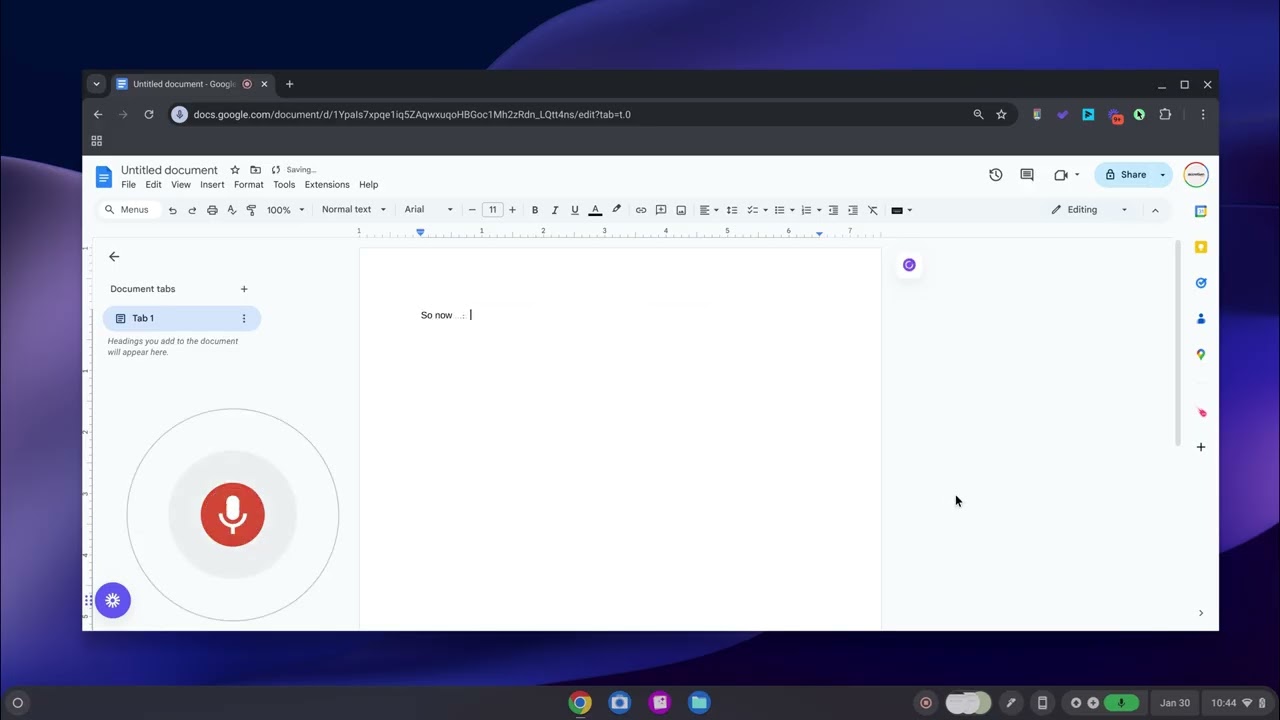Open the Files app in the shelf

click(x=699, y=703)
